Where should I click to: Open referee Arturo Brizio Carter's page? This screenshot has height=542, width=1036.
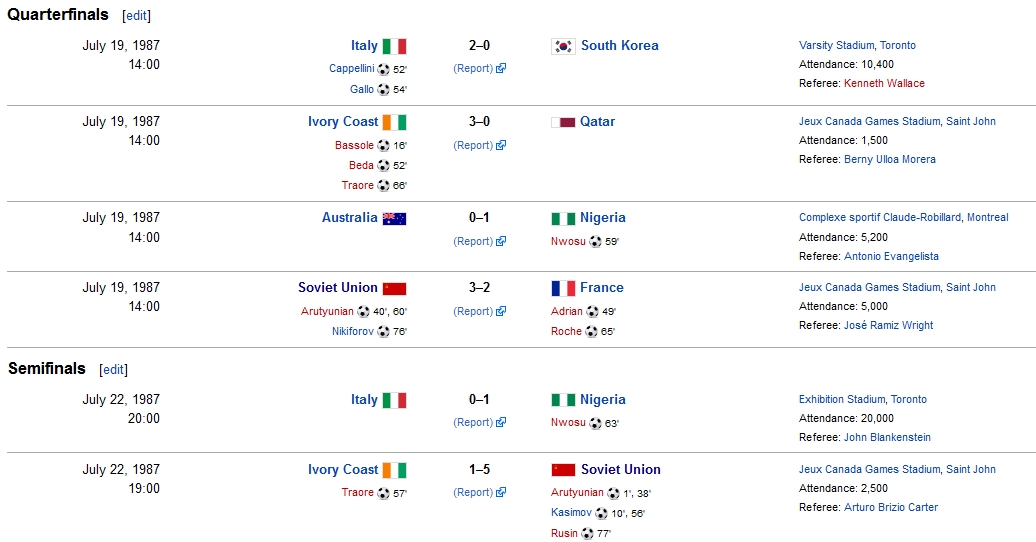891,508
